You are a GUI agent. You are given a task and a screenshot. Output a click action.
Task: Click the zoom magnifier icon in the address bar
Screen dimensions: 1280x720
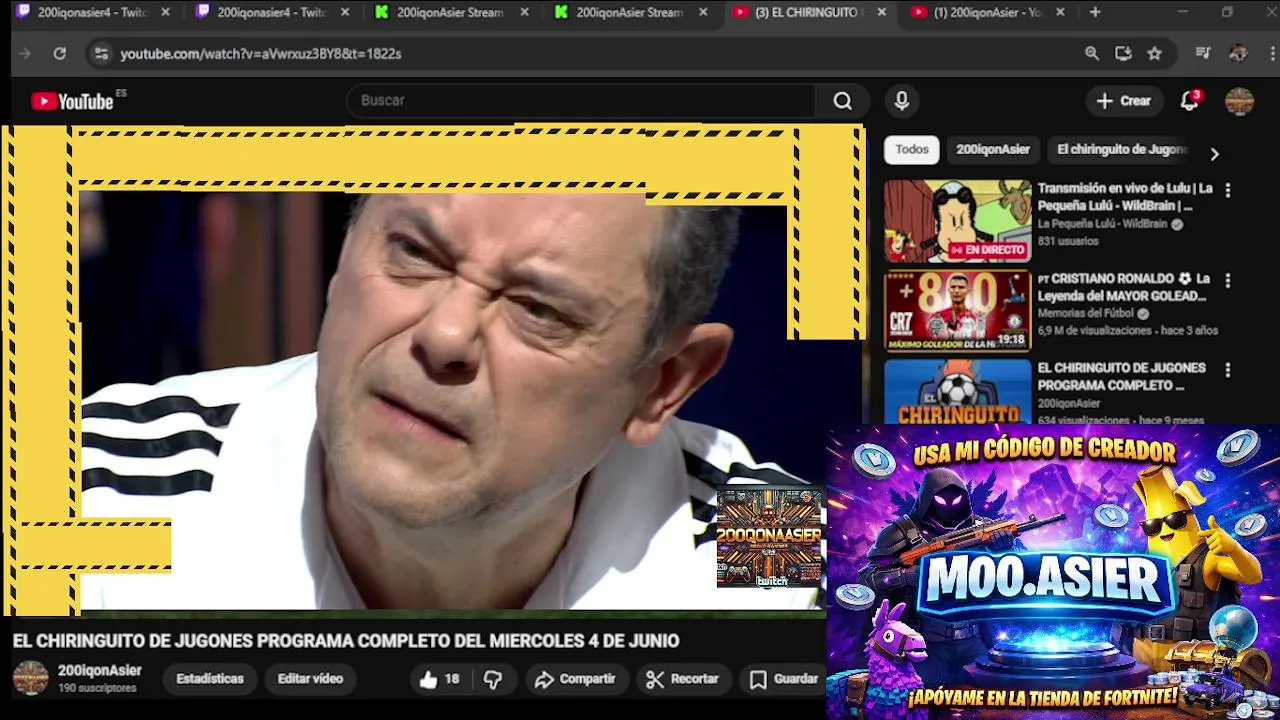1092,54
